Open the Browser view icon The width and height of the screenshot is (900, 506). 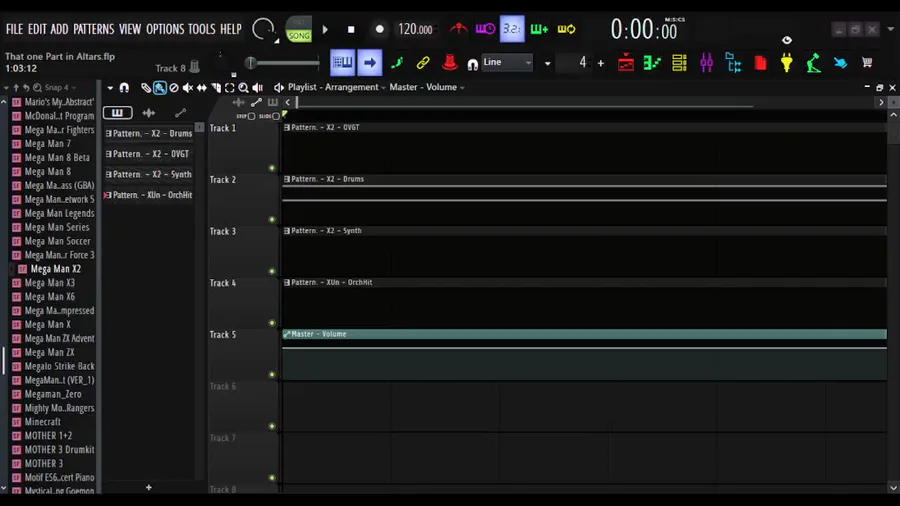(x=733, y=63)
